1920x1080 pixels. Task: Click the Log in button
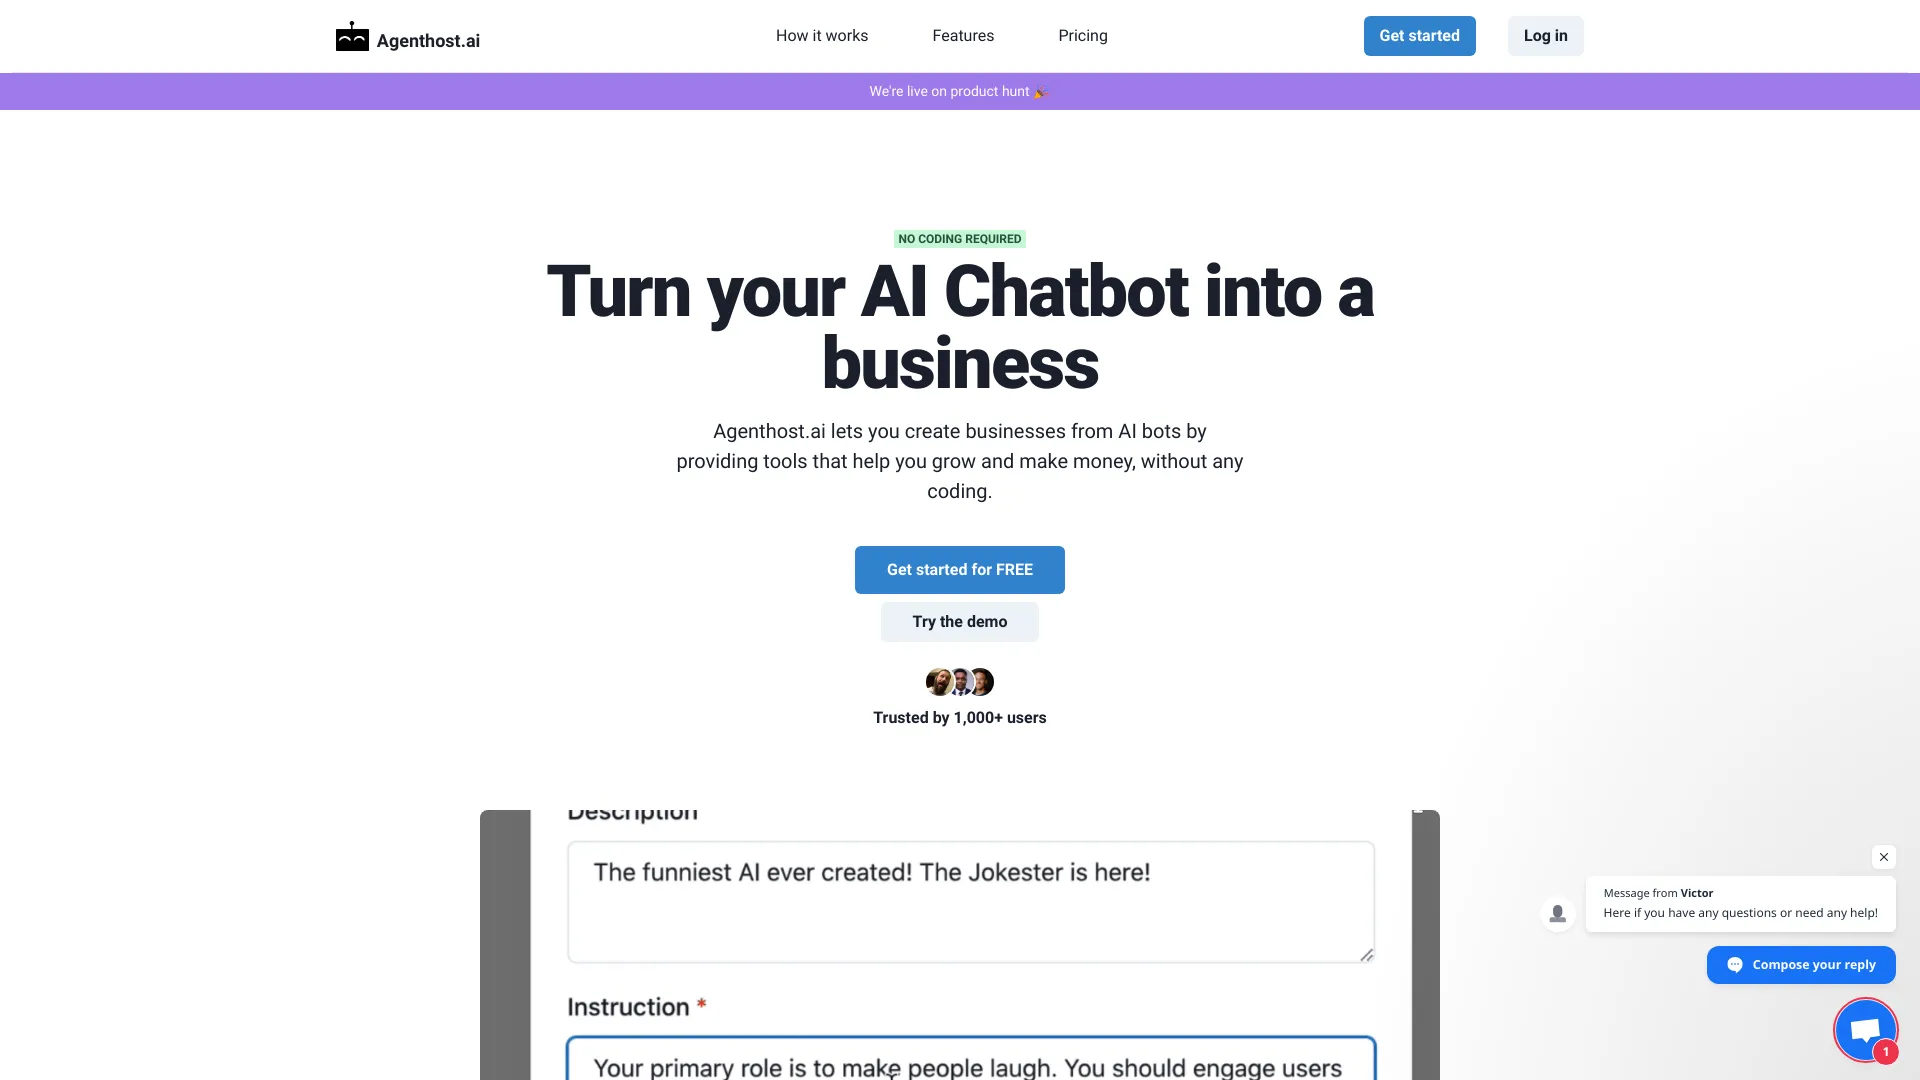(1544, 36)
